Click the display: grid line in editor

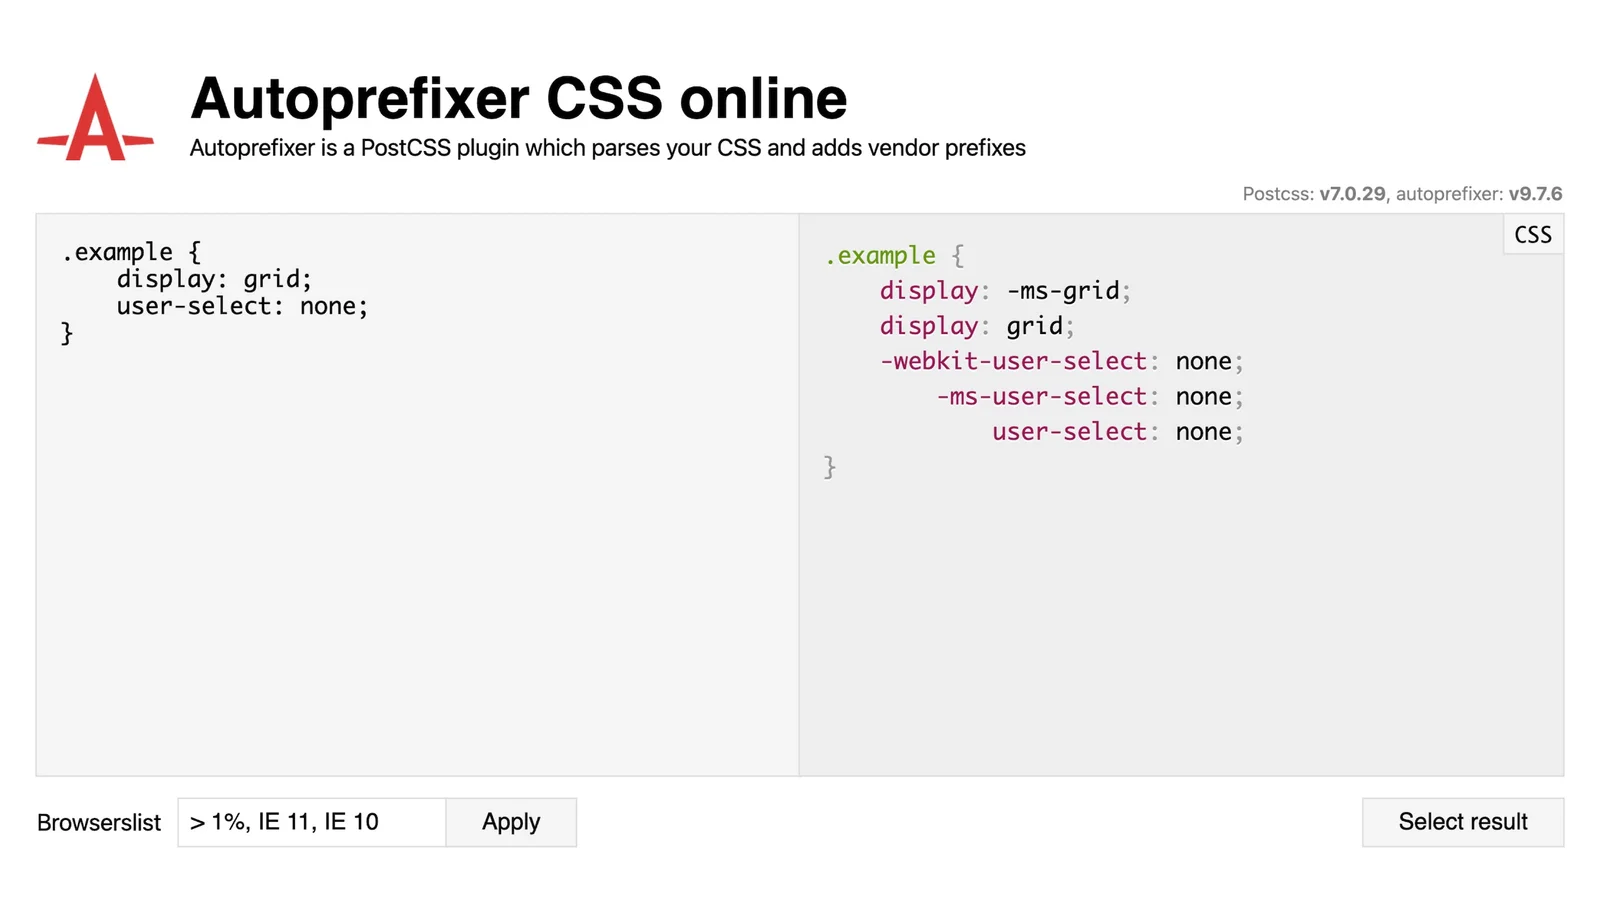pyautogui.click(x=213, y=279)
